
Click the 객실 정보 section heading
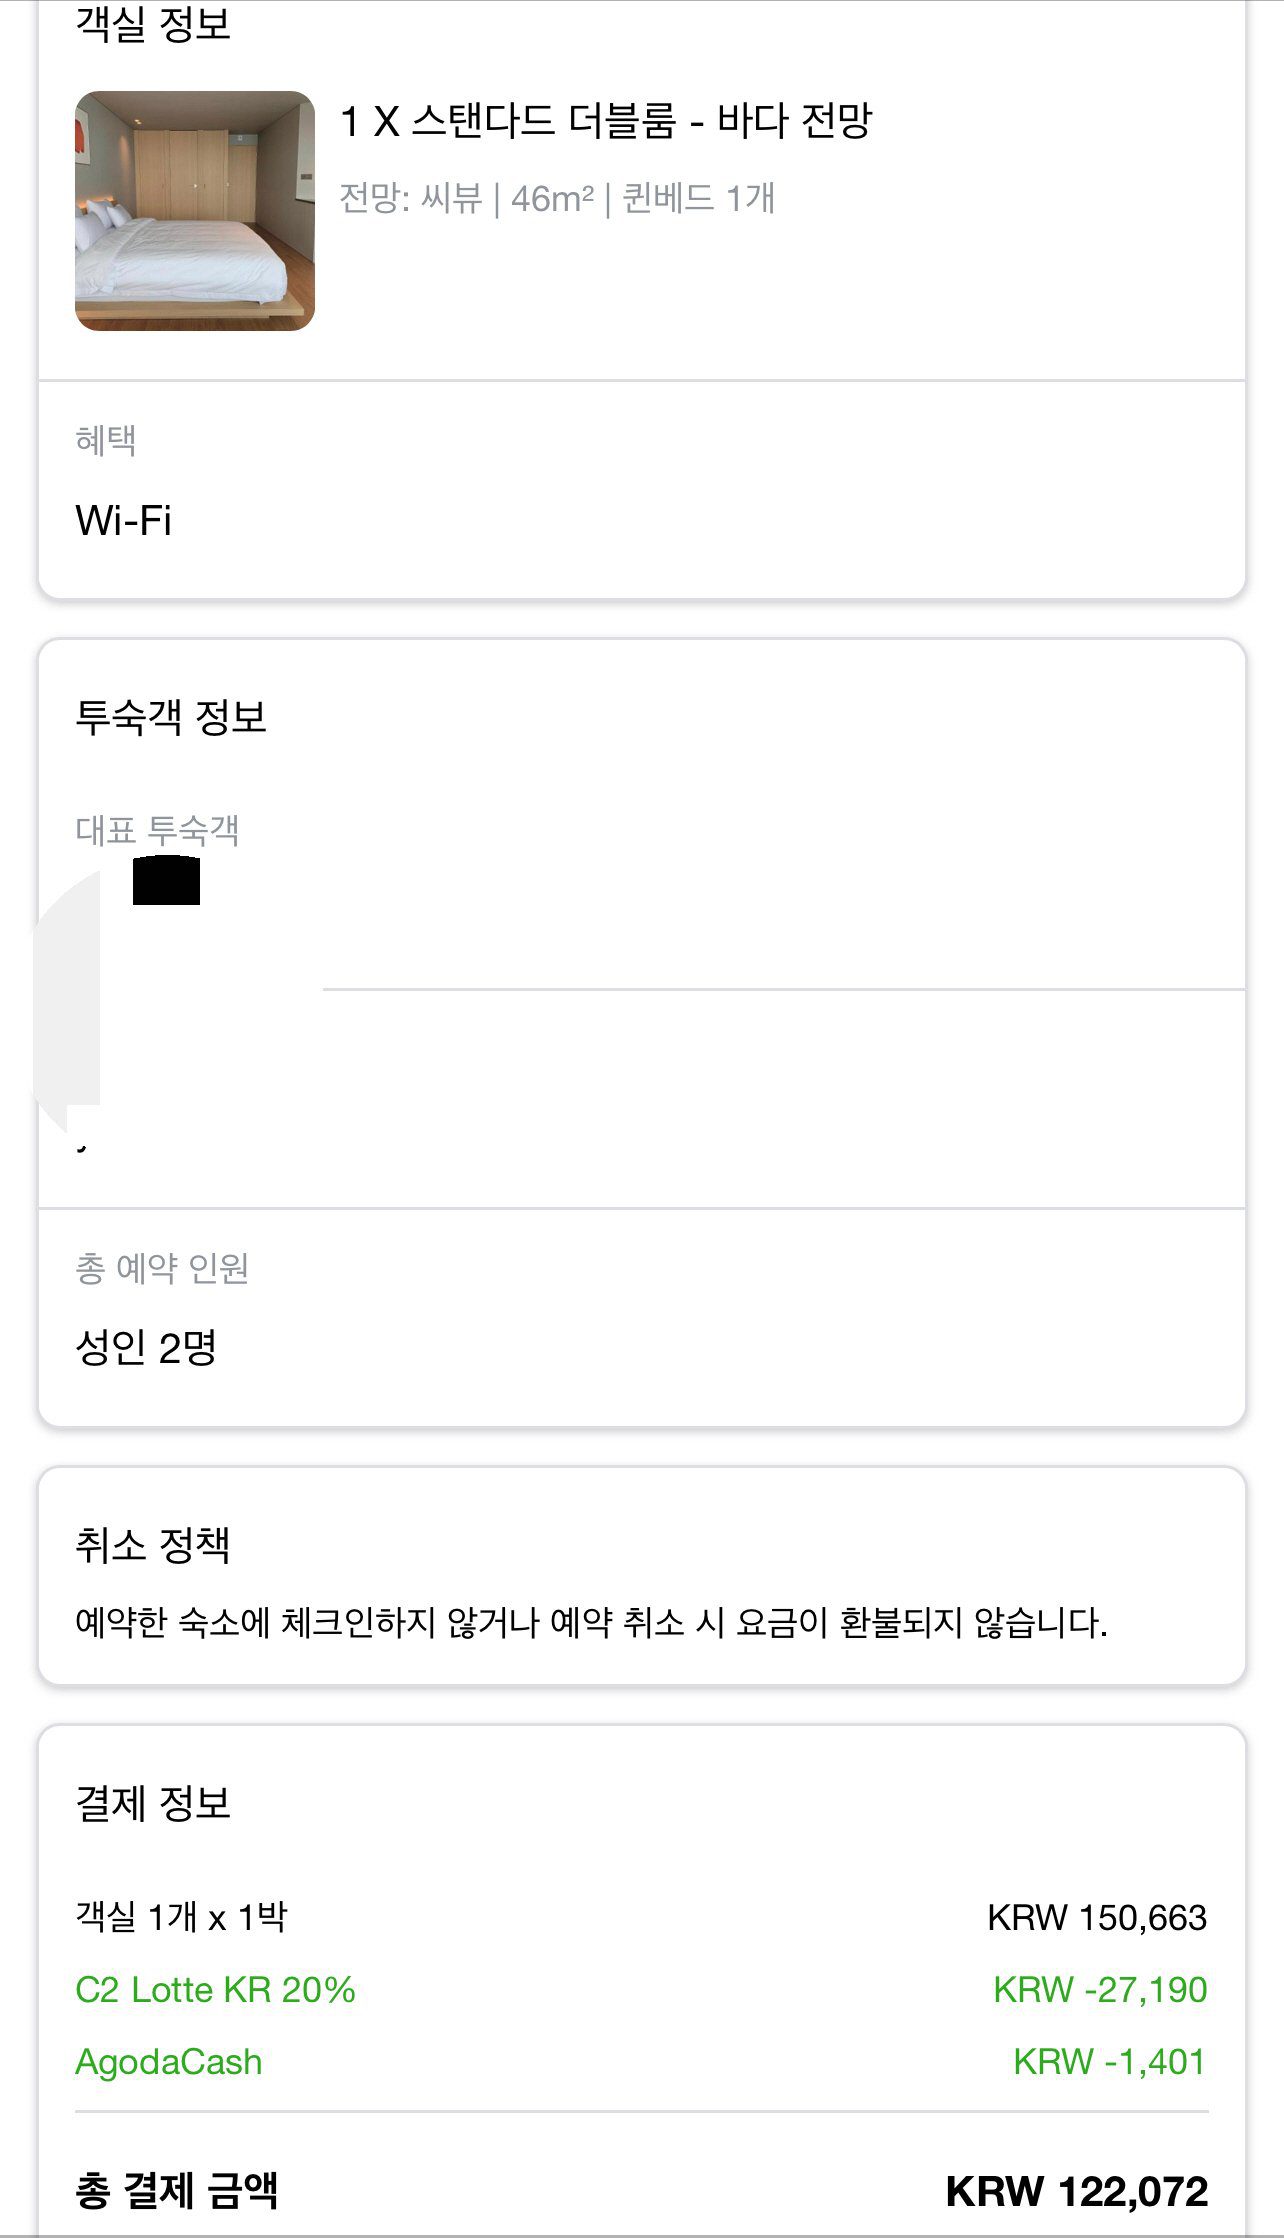click(153, 24)
